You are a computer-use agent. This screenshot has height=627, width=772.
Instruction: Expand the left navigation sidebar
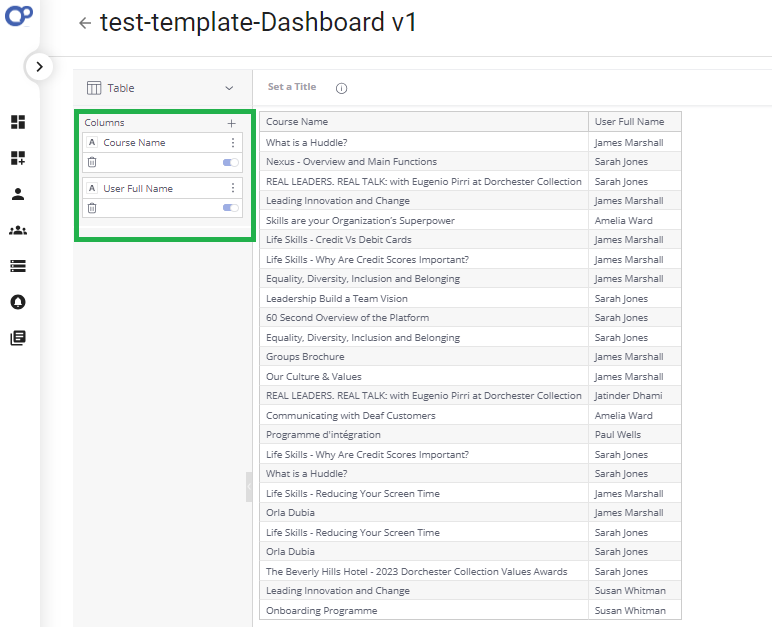click(x=39, y=67)
